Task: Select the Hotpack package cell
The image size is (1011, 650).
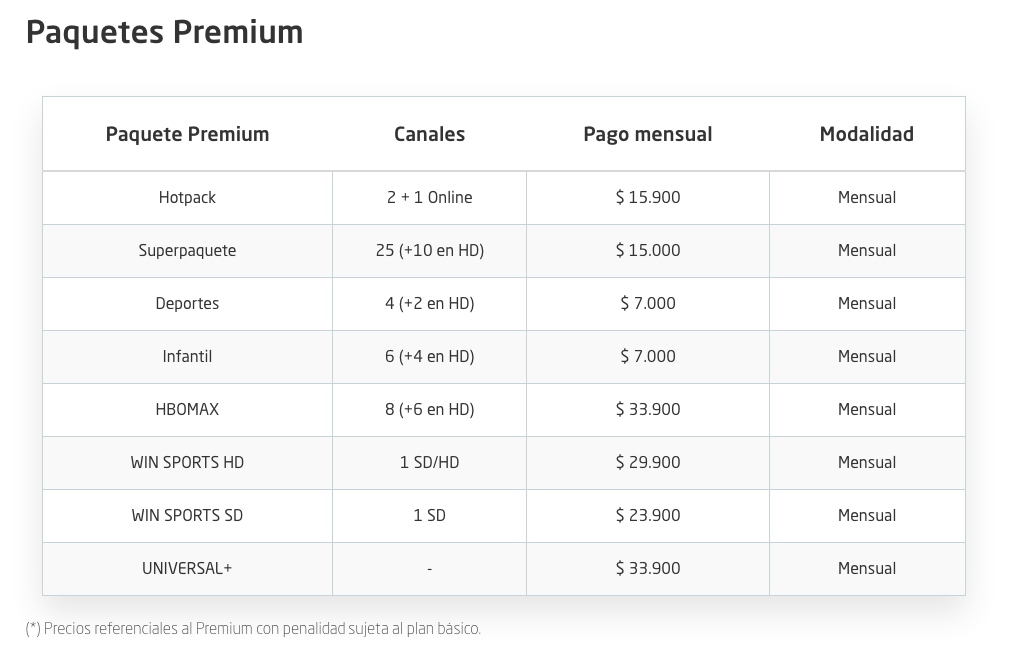Action: [x=187, y=197]
